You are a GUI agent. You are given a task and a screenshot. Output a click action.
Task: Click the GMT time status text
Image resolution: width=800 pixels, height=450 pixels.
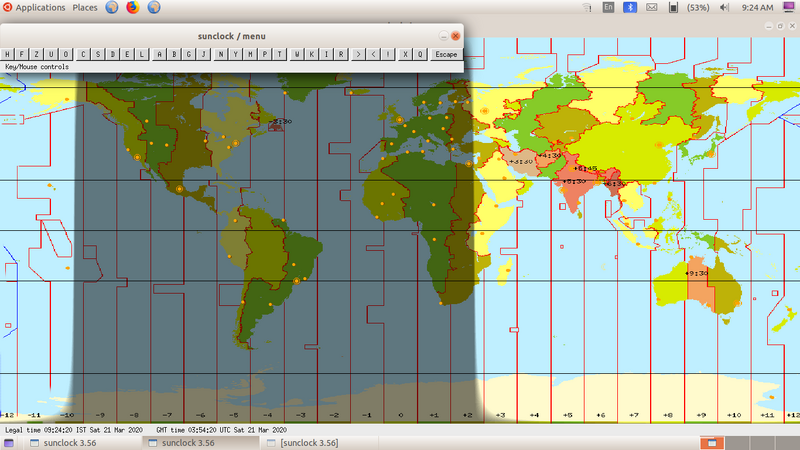click(x=221, y=430)
